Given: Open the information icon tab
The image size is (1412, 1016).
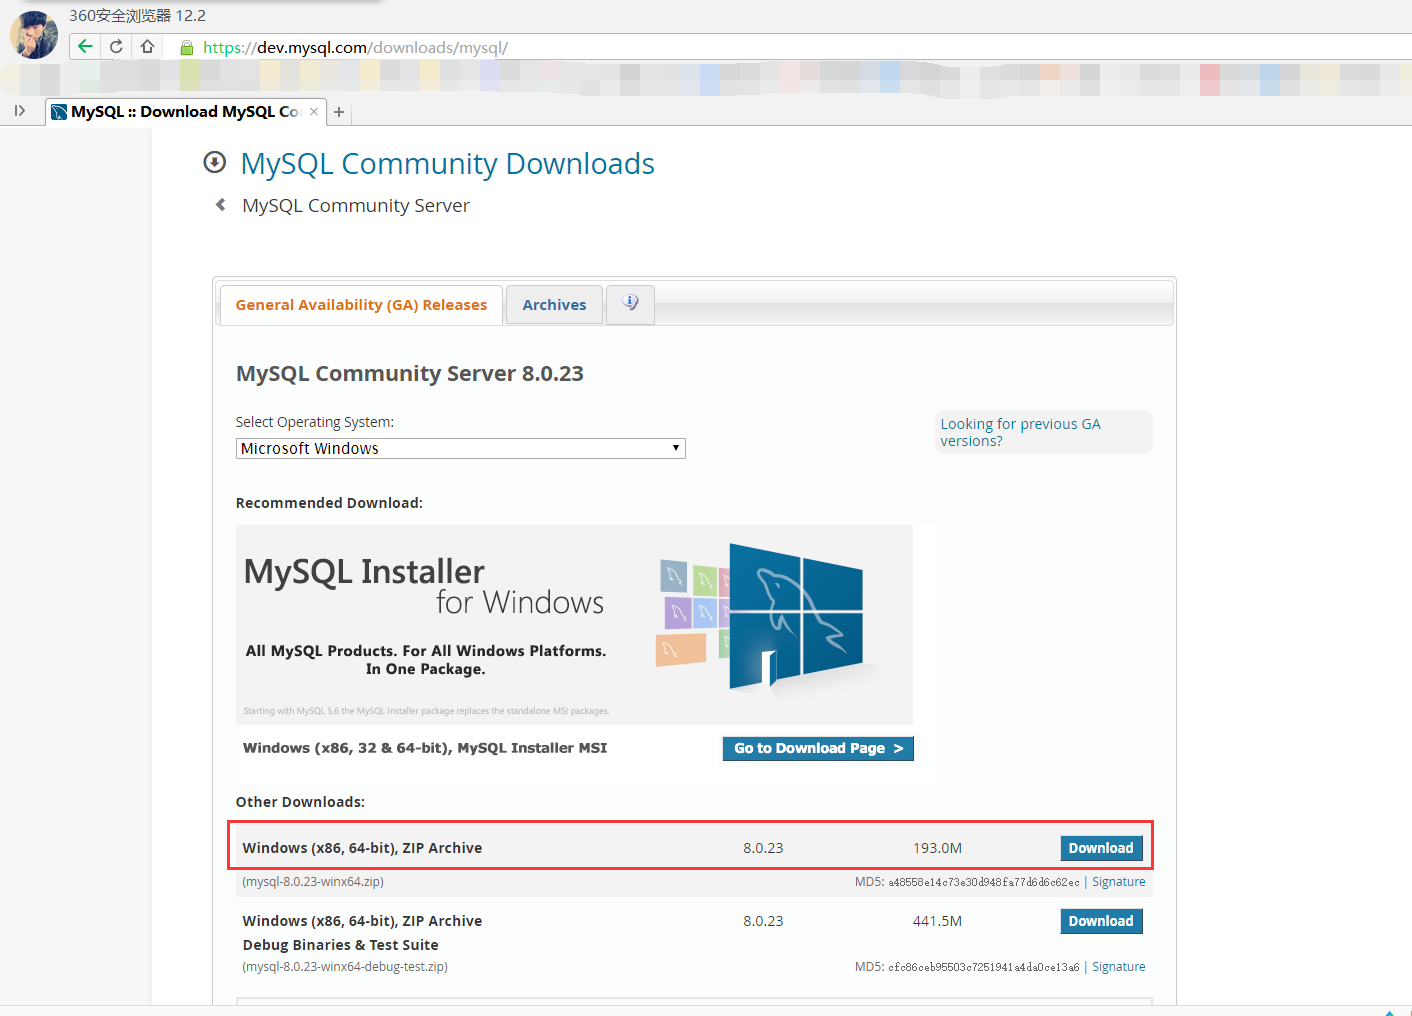Looking at the screenshot, I should pos(630,304).
